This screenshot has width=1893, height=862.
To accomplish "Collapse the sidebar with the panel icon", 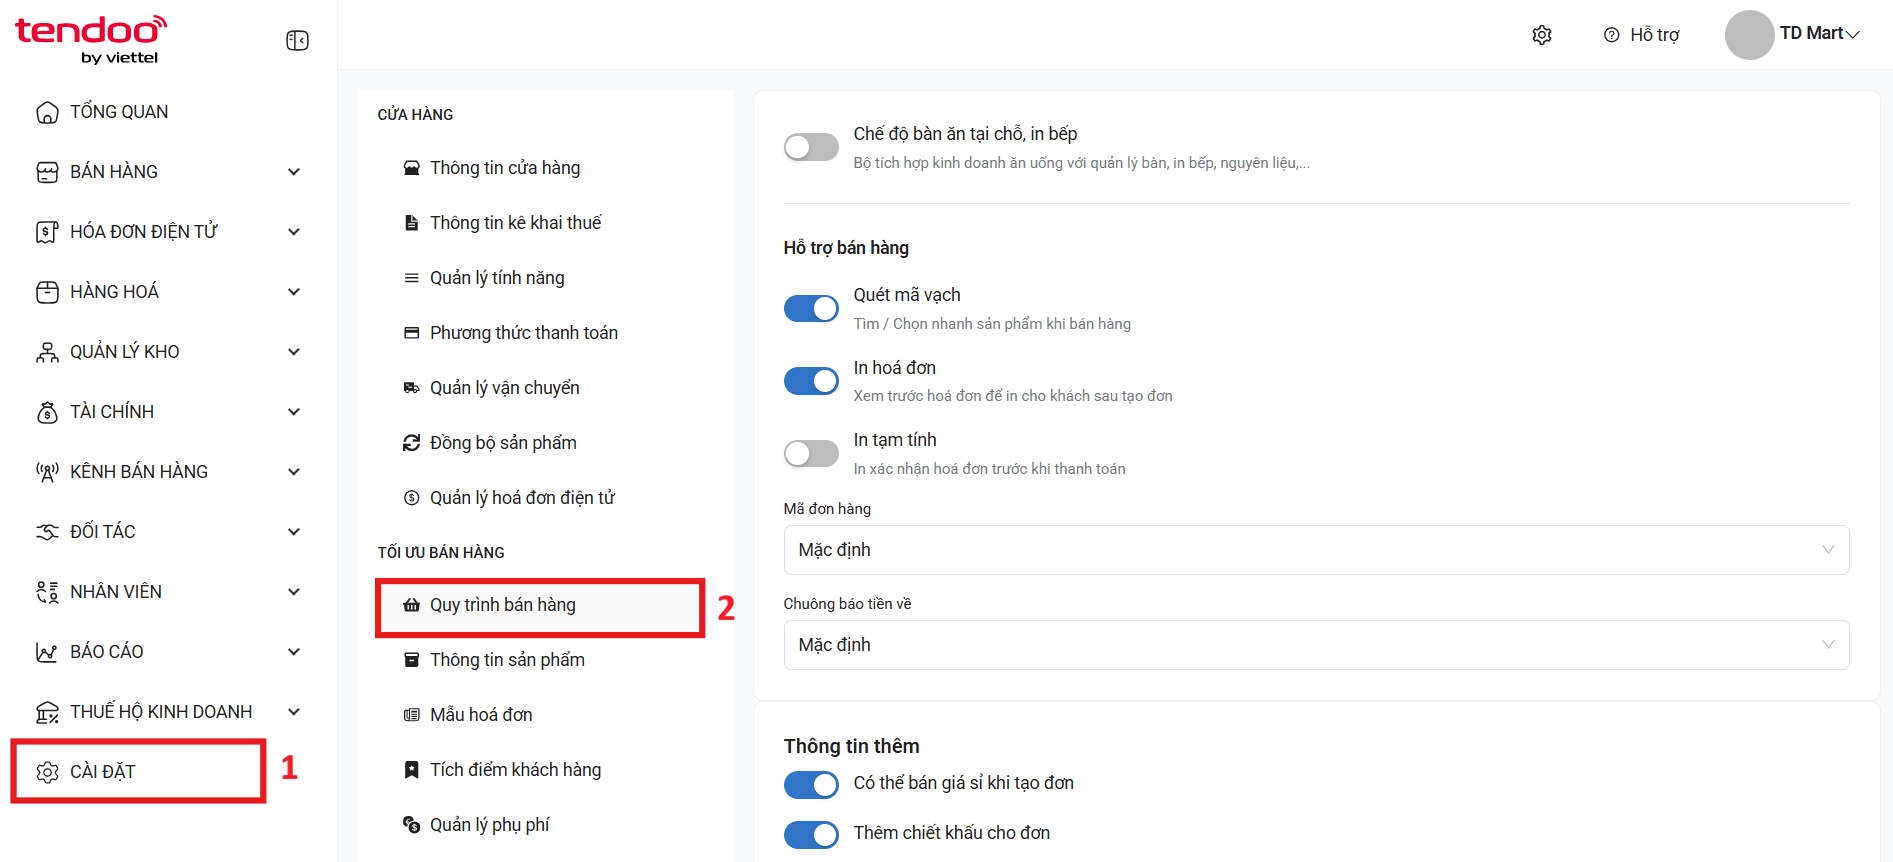I will 297,41.
